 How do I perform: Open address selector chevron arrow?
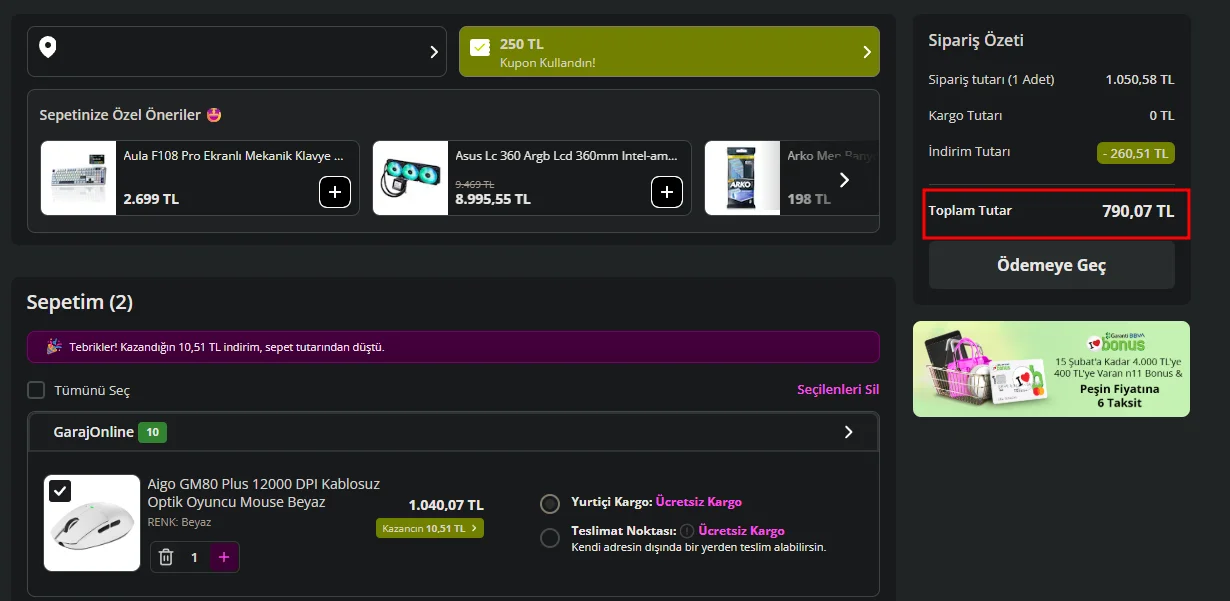click(434, 52)
